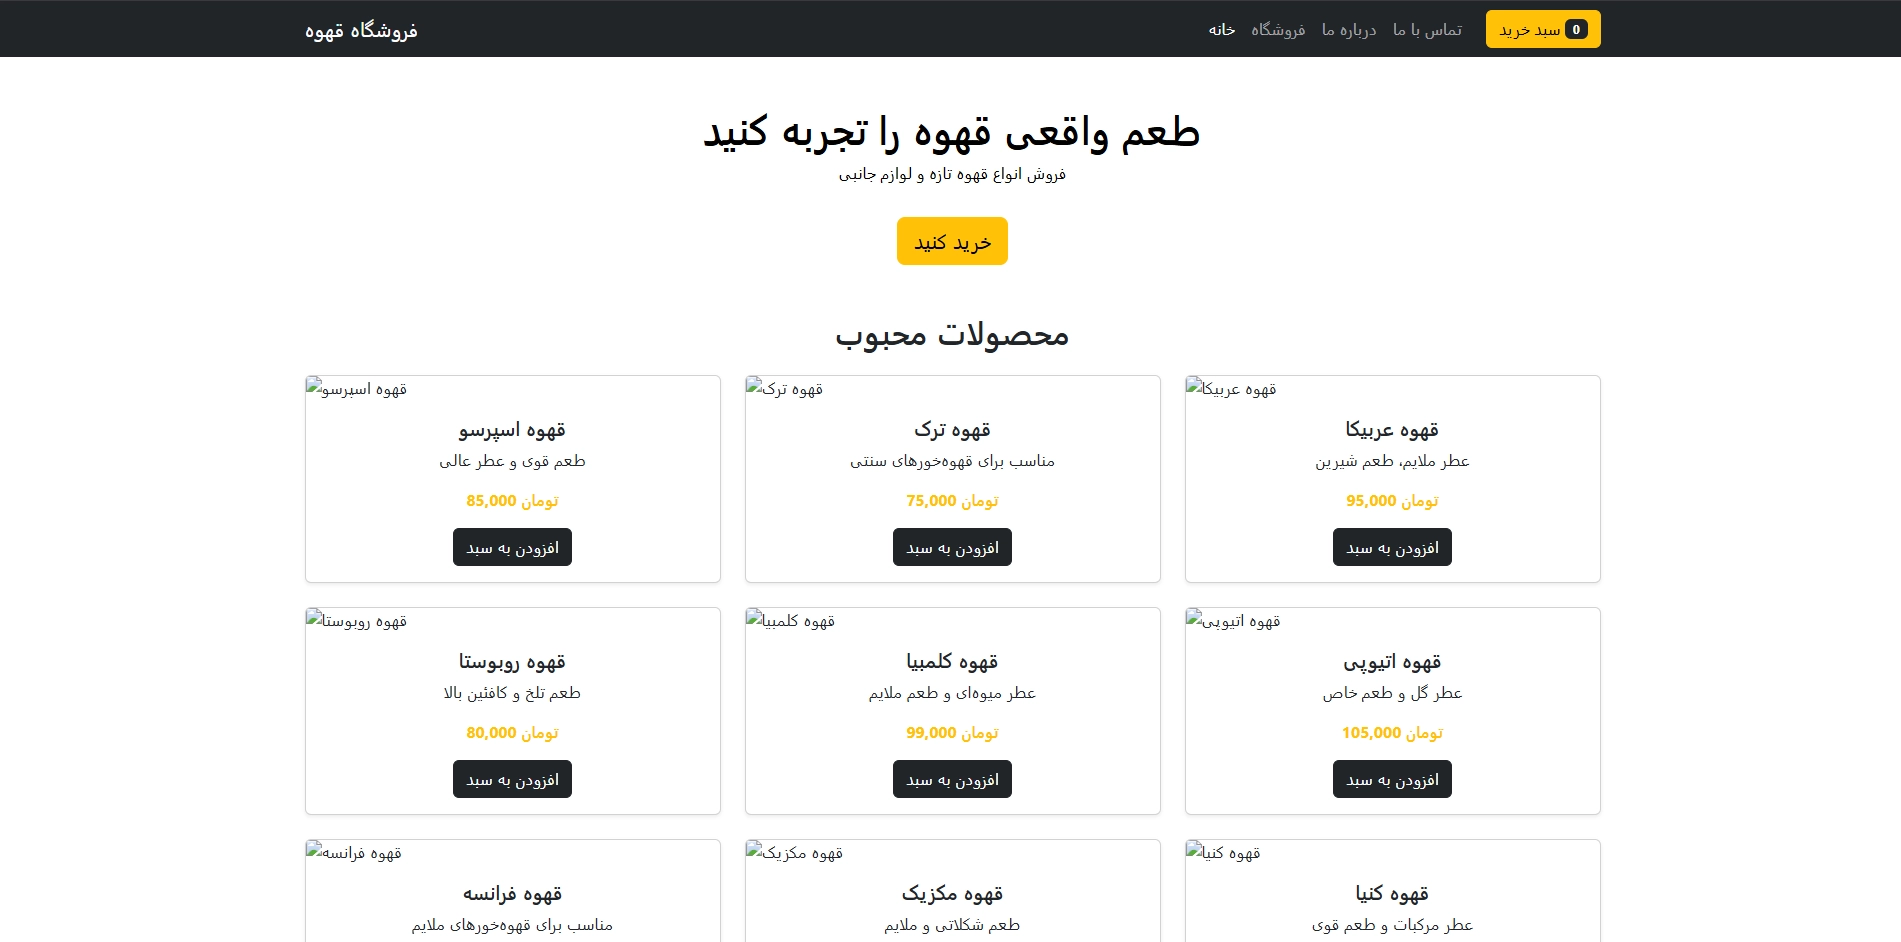Click description مناسب برای قهوه‌خورهای ملایم

[512, 924]
